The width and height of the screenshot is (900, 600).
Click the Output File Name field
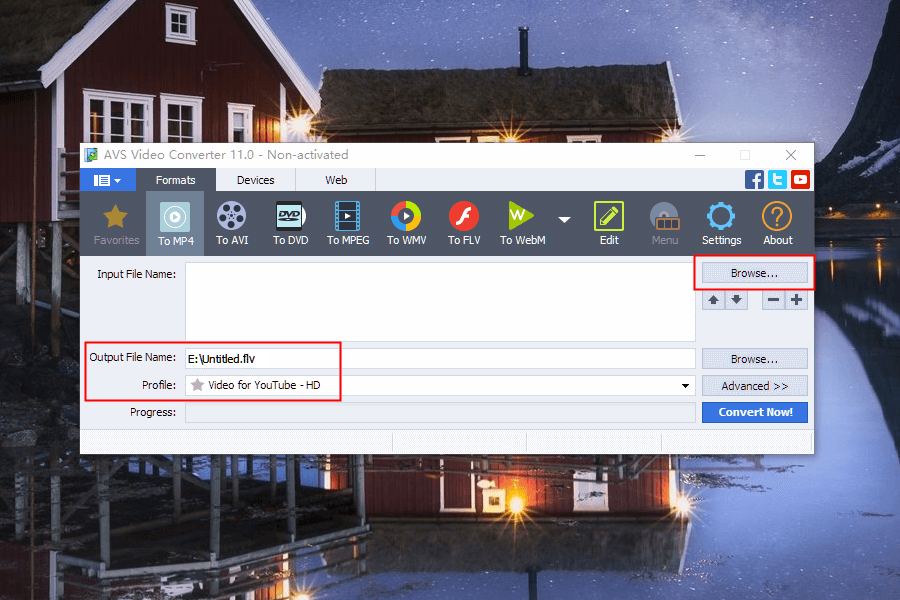pyautogui.click(x=440, y=358)
